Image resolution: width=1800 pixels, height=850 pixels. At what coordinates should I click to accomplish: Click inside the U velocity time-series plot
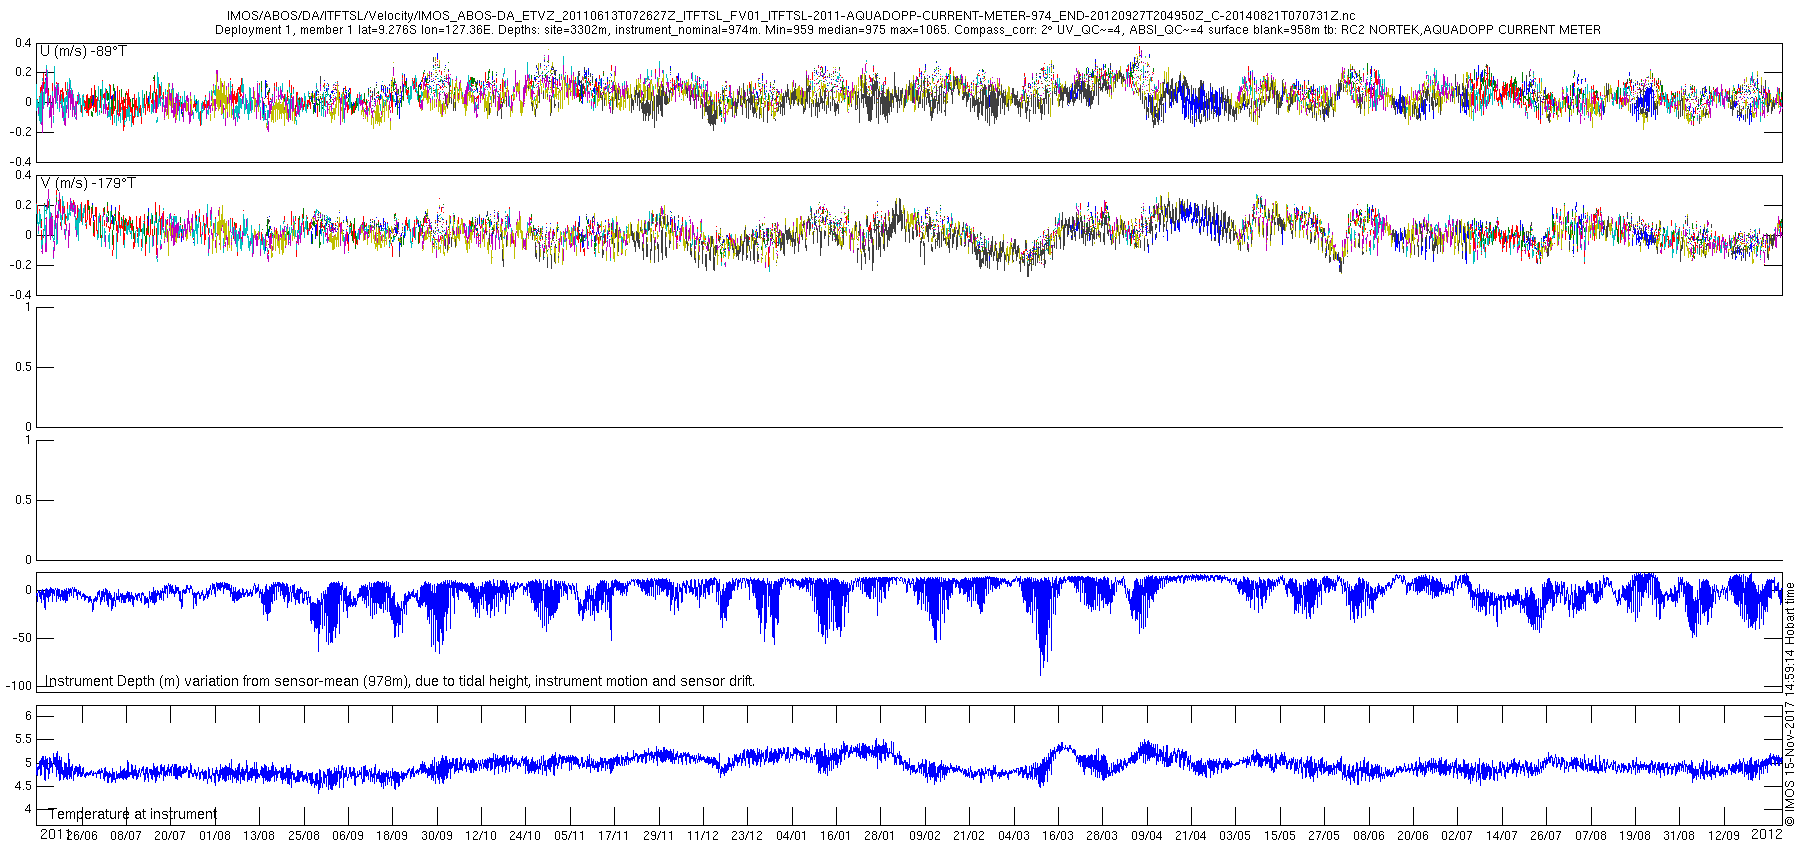[910, 102]
